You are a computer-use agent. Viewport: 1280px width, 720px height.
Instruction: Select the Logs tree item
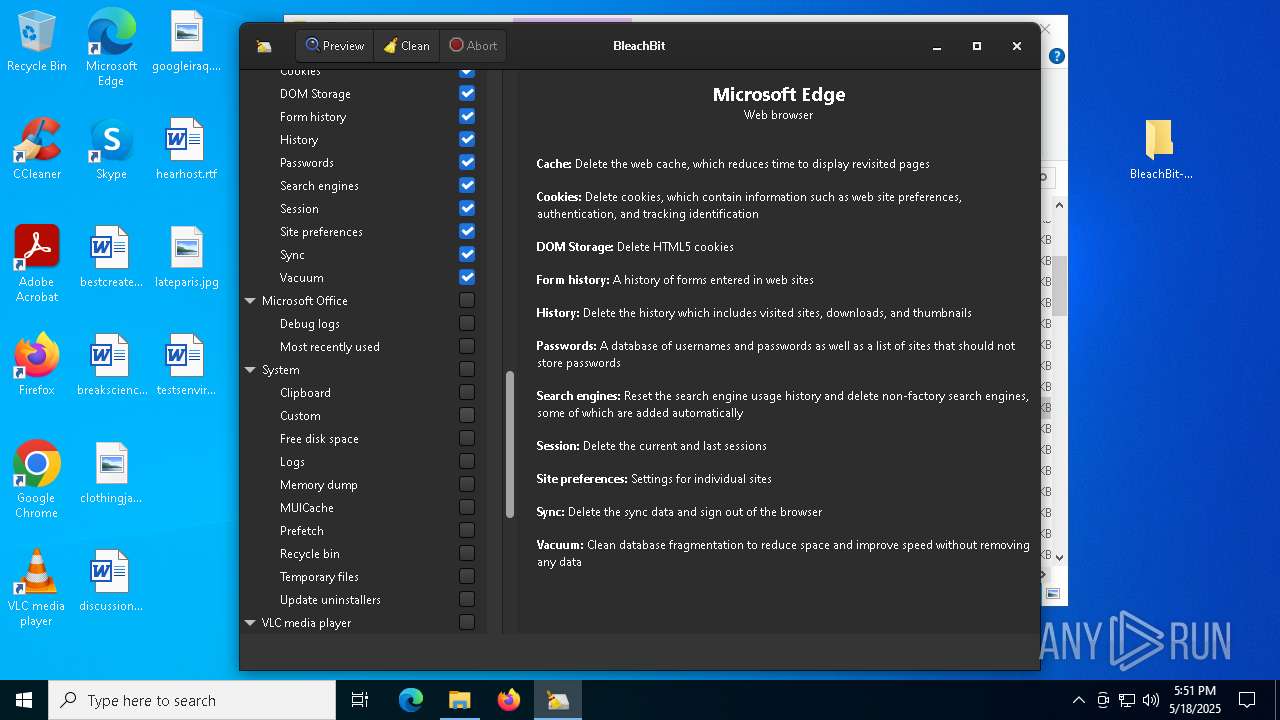click(x=292, y=462)
